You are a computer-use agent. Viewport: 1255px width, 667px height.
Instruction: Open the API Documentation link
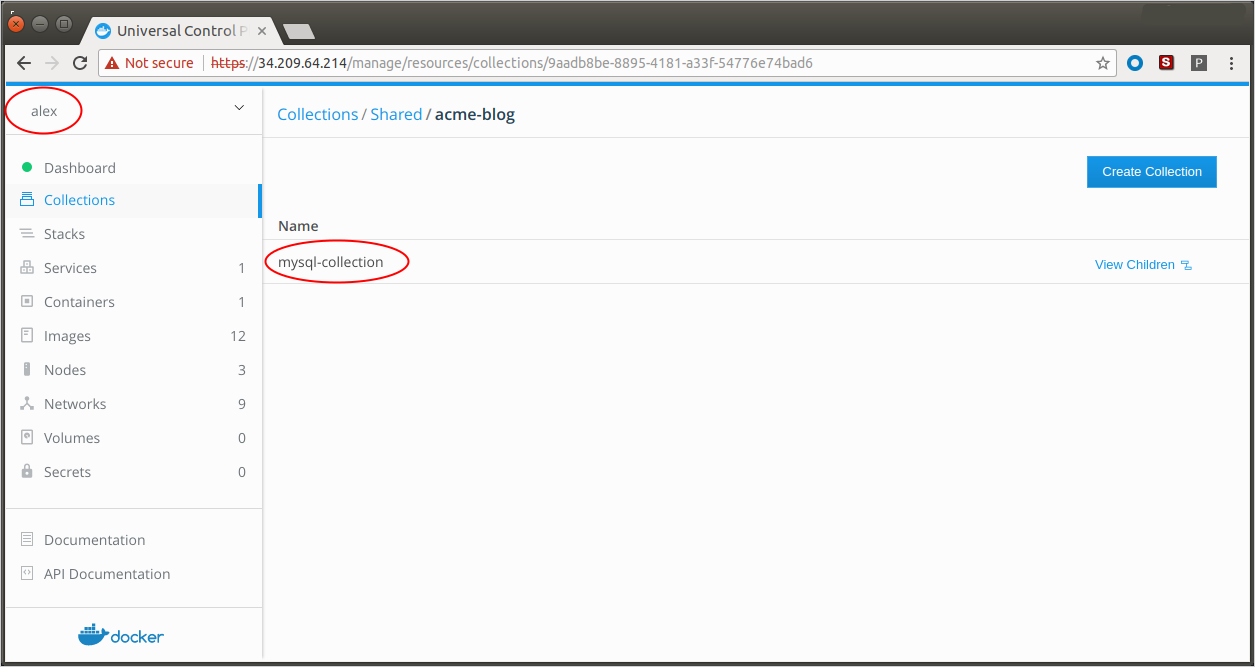coord(107,574)
